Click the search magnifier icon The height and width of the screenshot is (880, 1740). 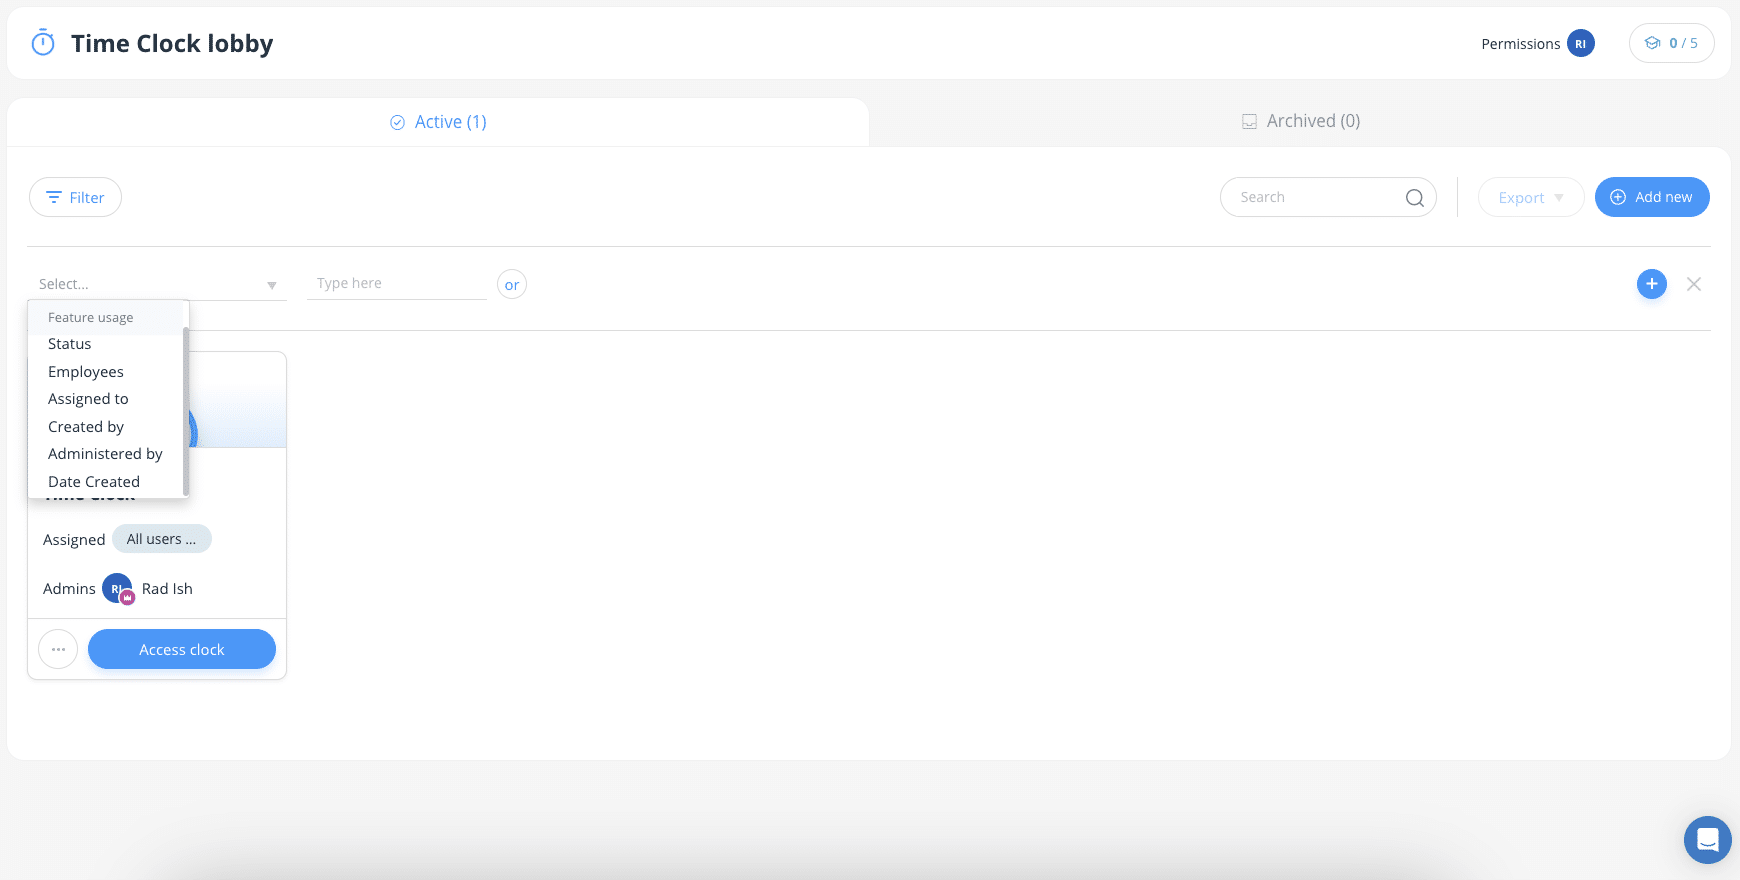pyautogui.click(x=1414, y=198)
